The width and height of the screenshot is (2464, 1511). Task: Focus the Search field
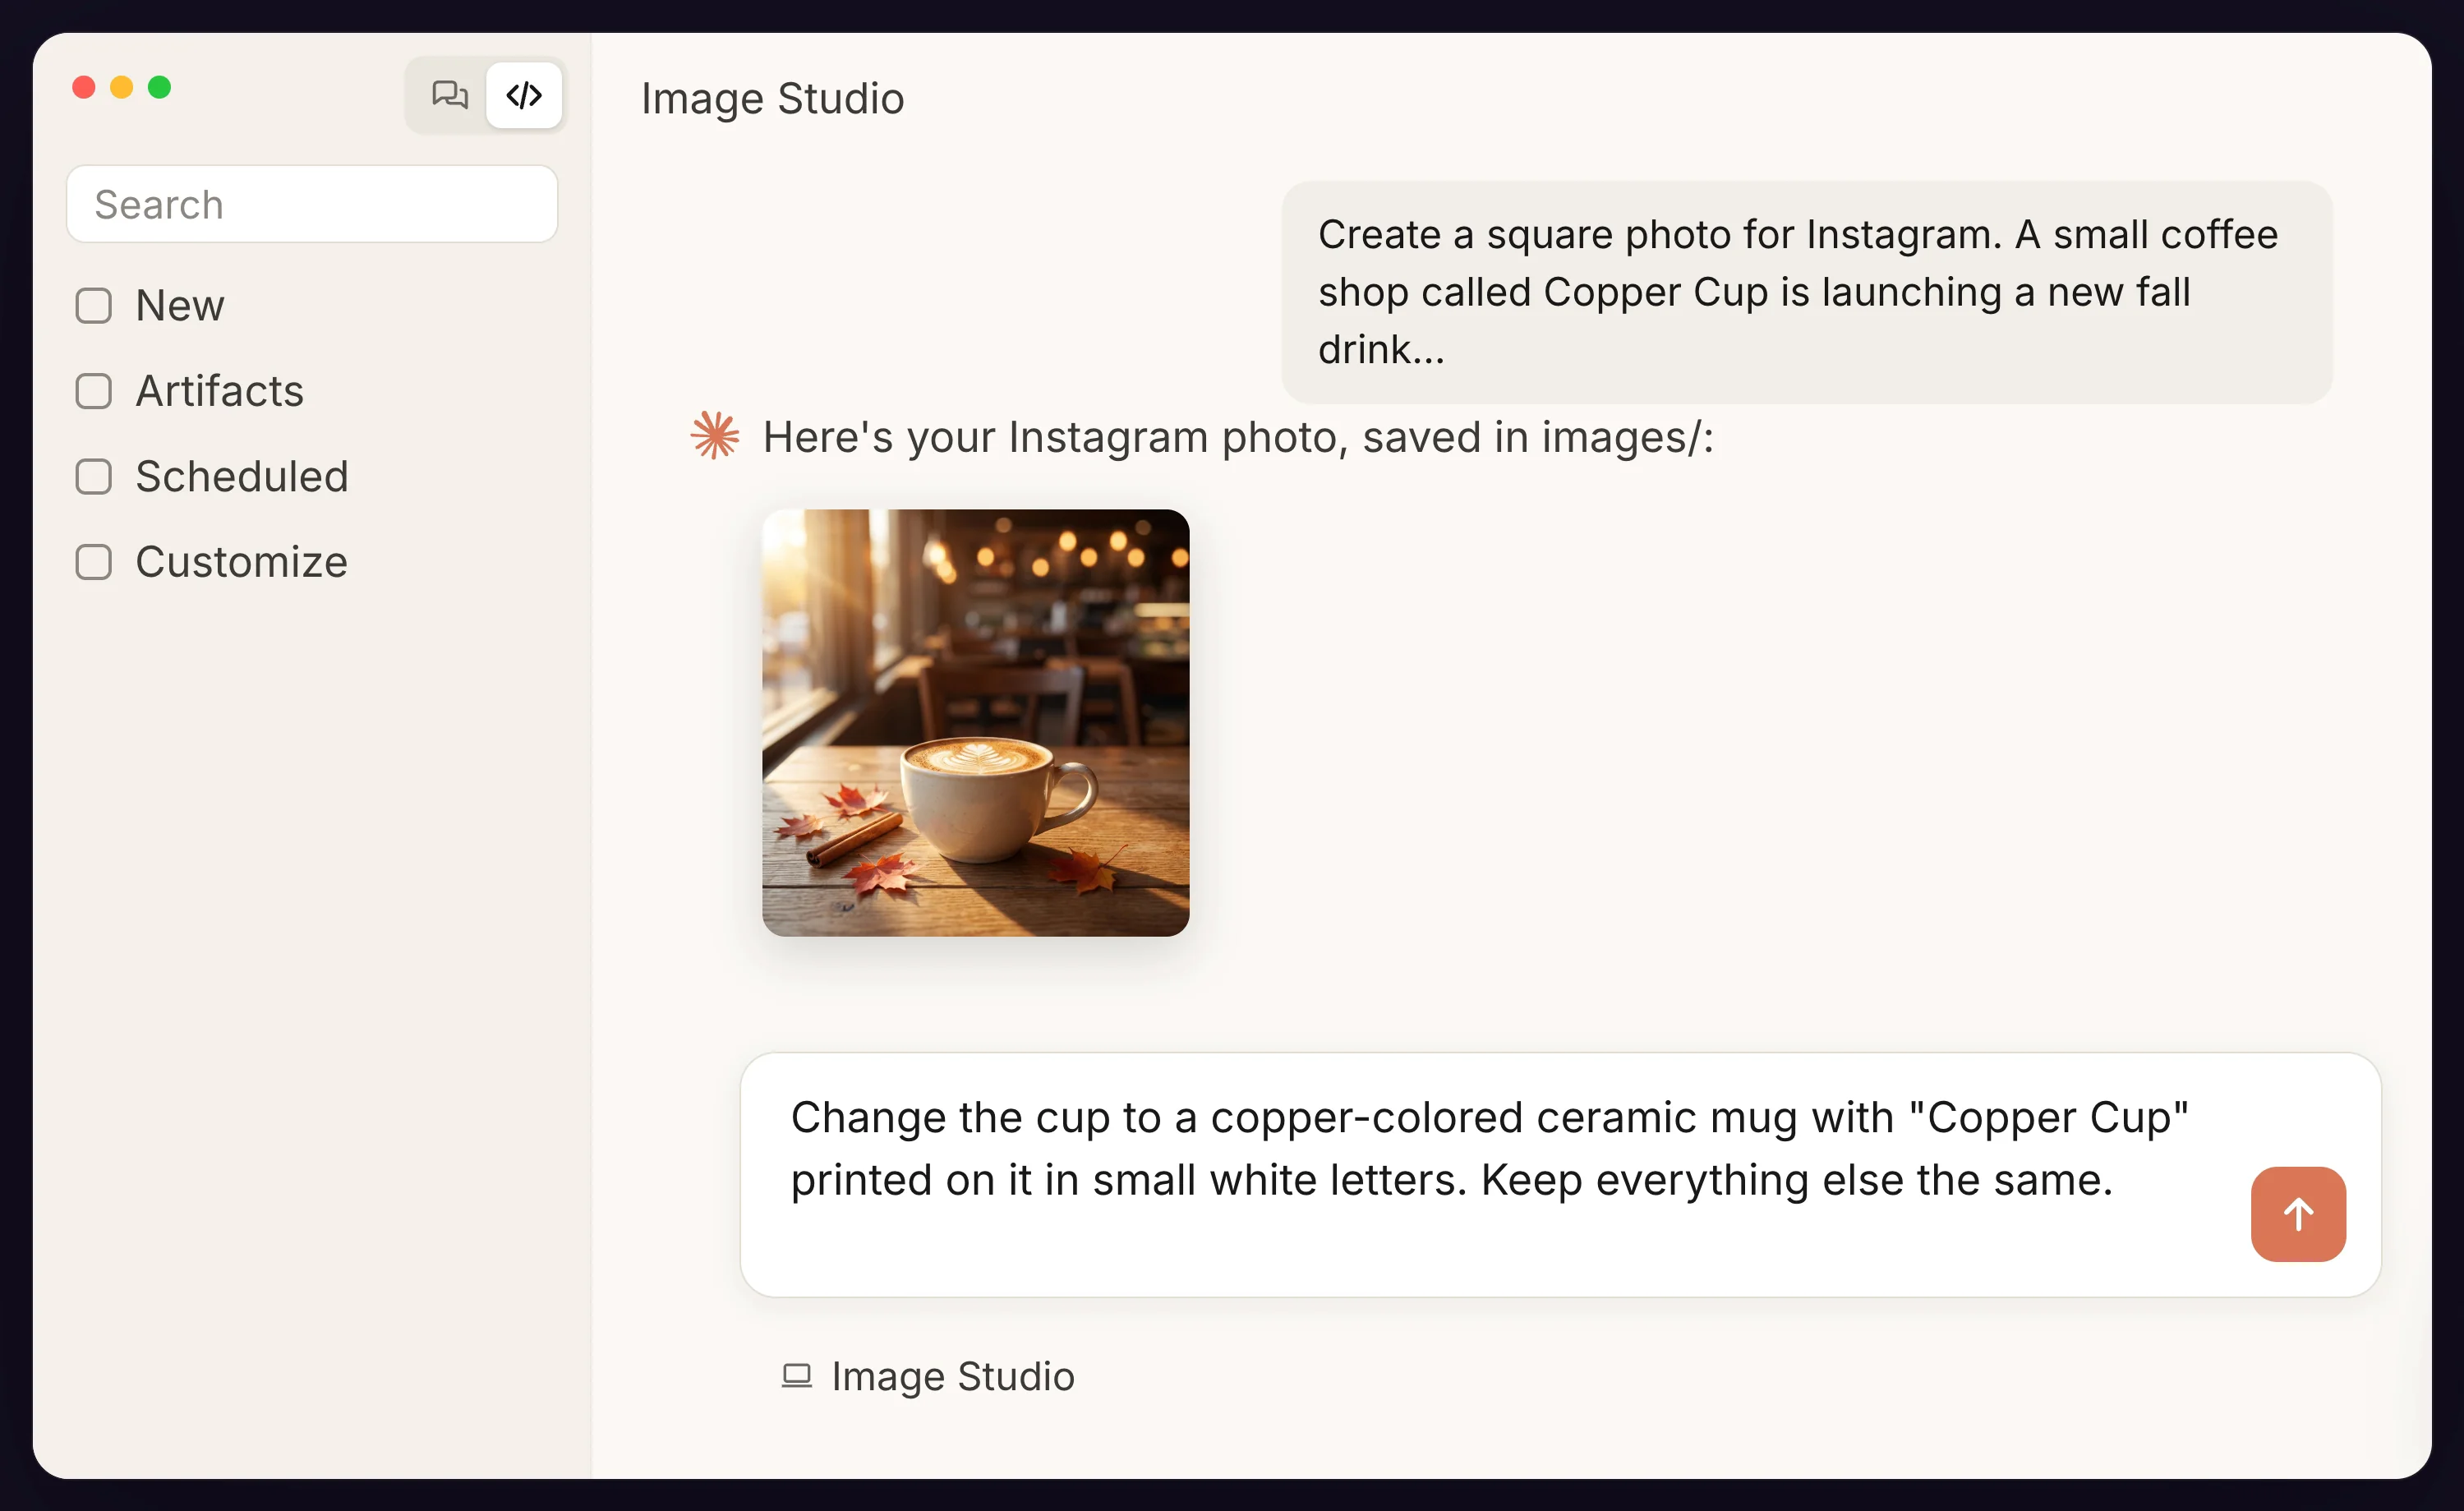click(x=312, y=204)
